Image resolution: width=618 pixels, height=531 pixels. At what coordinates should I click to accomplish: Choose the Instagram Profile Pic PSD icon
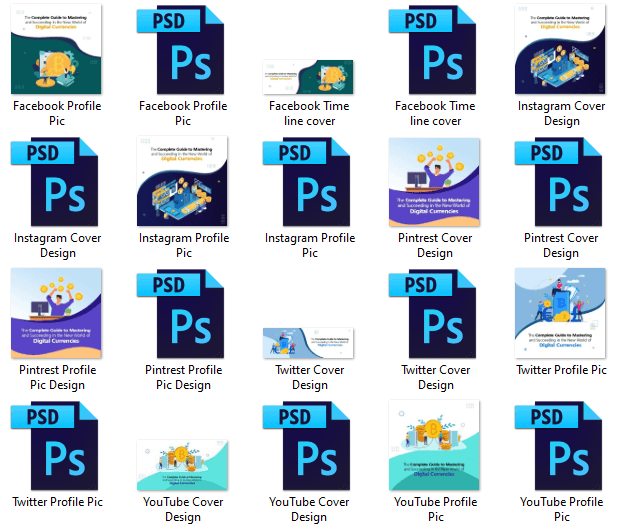point(306,181)
